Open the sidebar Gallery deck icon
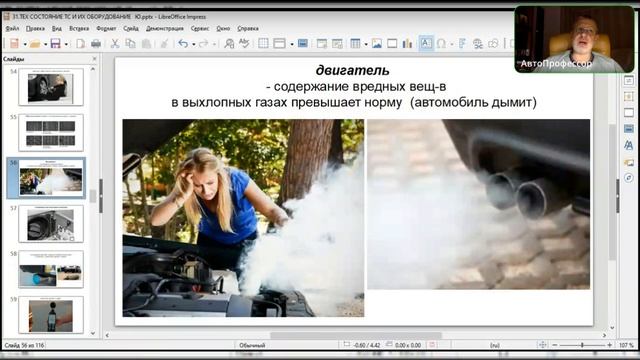The width and height of the screenshot is (640, 360). pos(629,162)
